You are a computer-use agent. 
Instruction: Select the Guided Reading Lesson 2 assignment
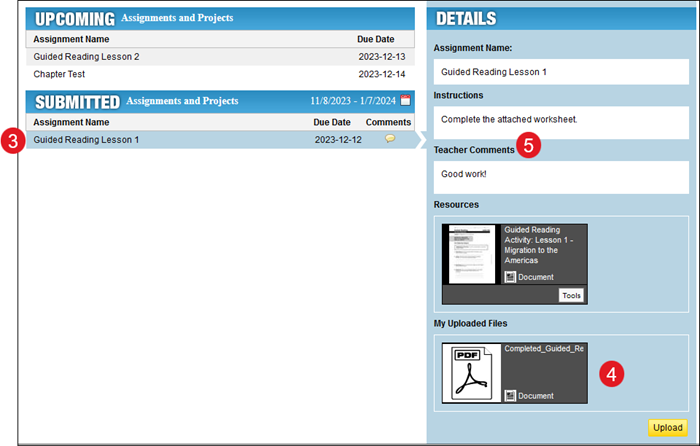(x=86, y=57)
